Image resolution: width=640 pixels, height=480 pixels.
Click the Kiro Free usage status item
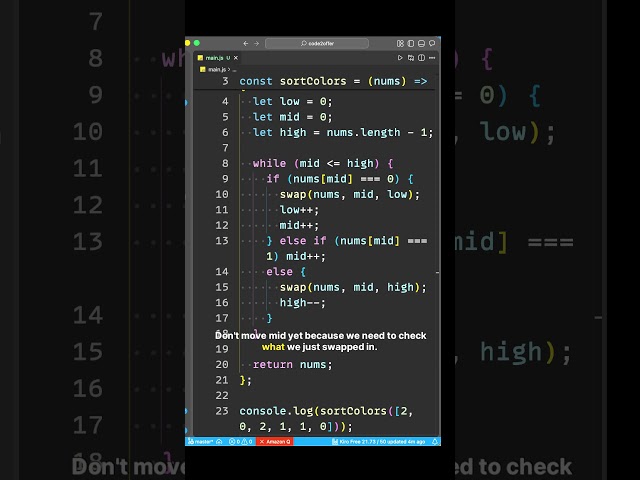point(378,442)
